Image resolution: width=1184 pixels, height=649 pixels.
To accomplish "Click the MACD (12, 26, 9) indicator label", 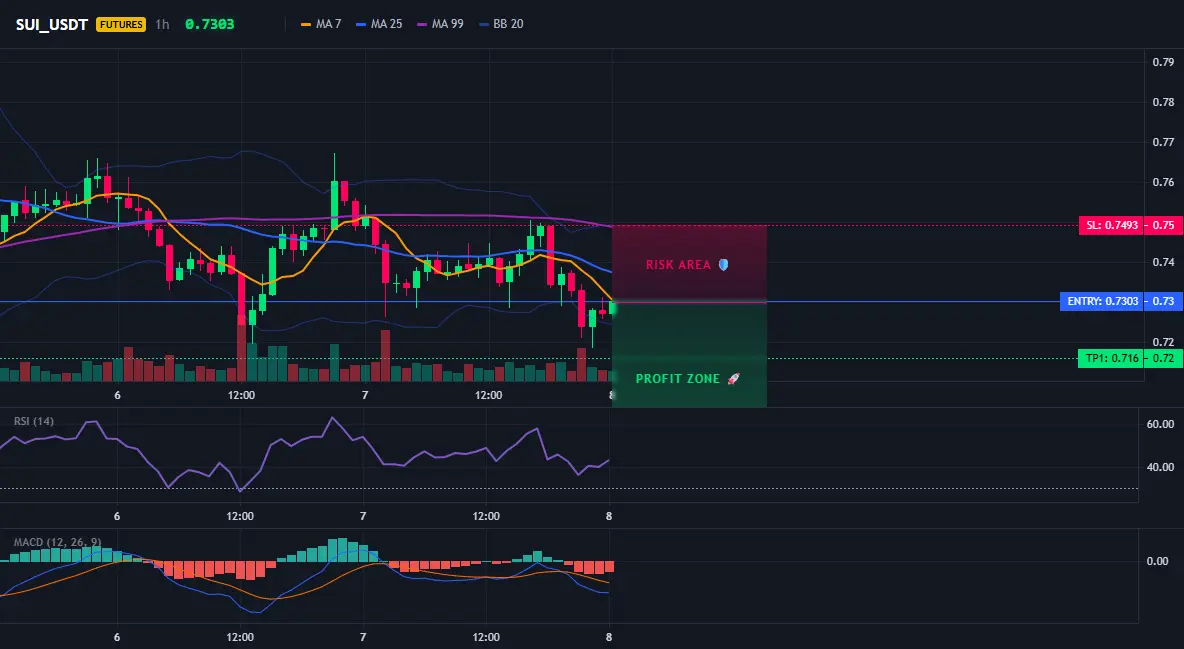I will [57, 542].
